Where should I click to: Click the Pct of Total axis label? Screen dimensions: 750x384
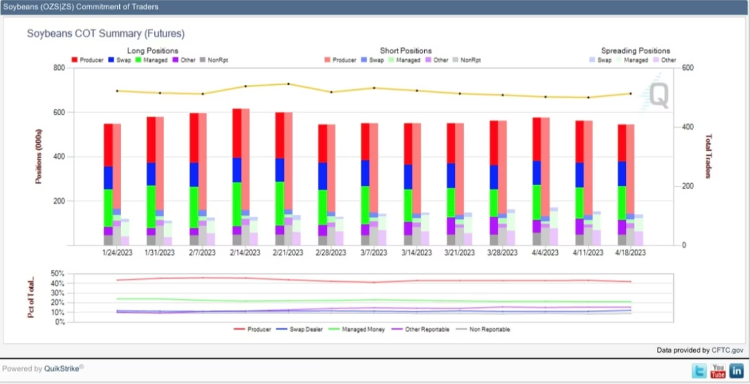pos(32,297)
